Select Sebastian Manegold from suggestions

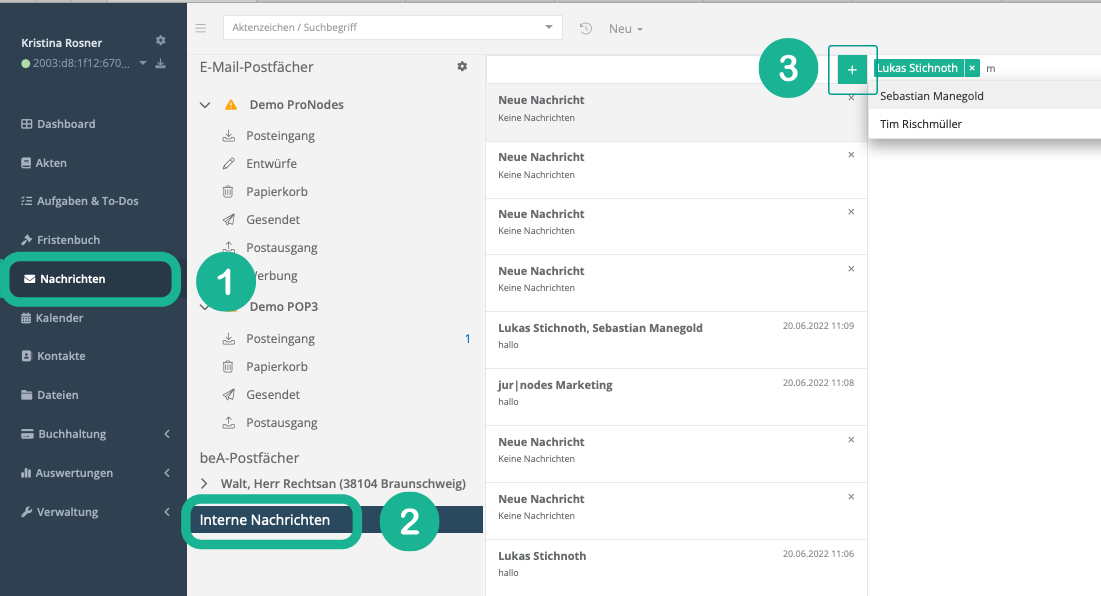932,97
